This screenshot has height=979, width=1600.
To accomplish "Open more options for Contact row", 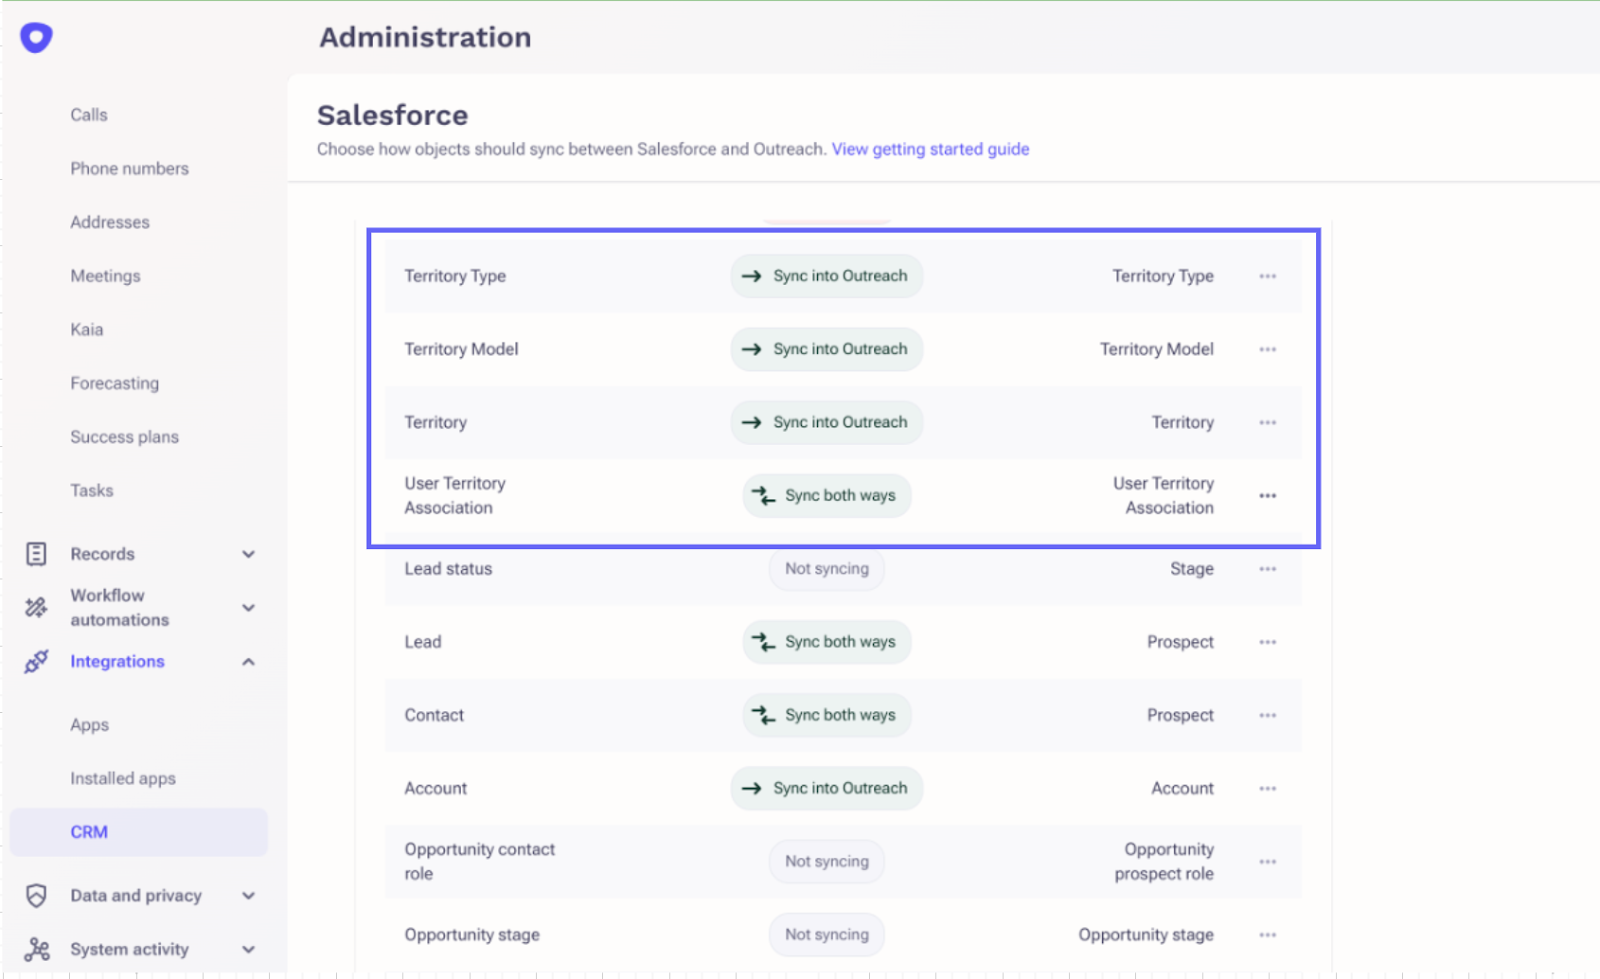I will pyautogui.click(x=1268, y=715).
